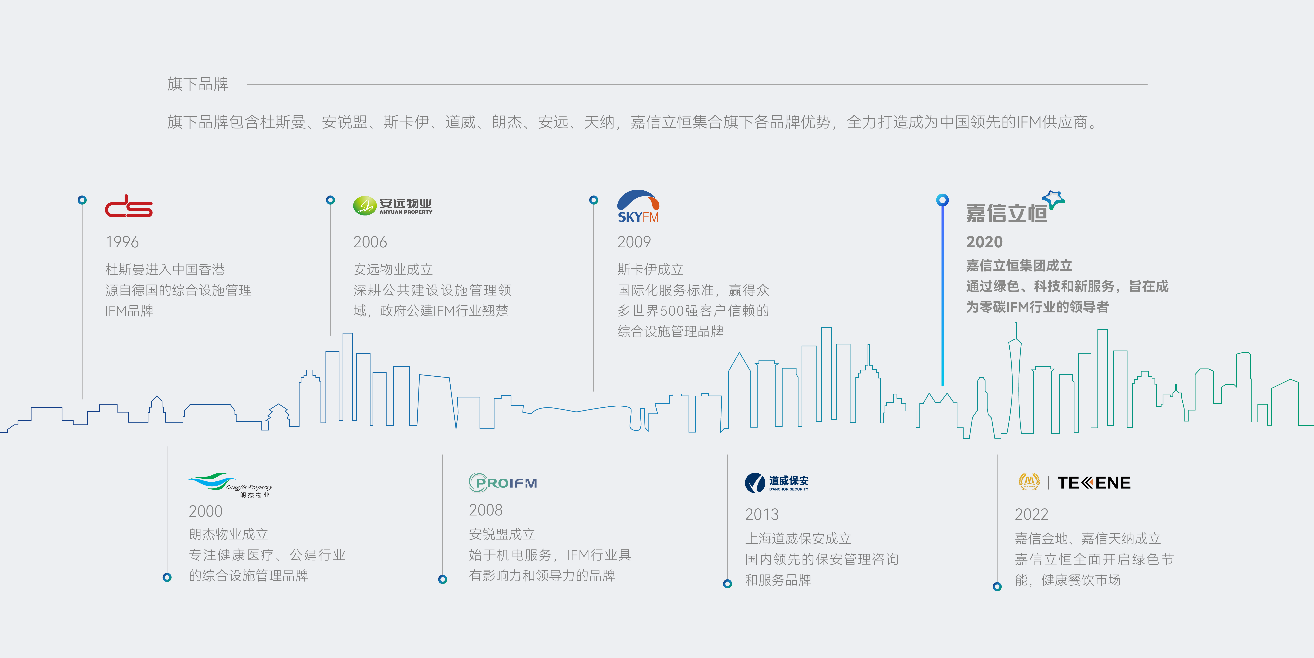1314x658 pixels.
Task: Click the 上海道威保安成立 text
Action: pyautogui.click(x=798, y=538)
